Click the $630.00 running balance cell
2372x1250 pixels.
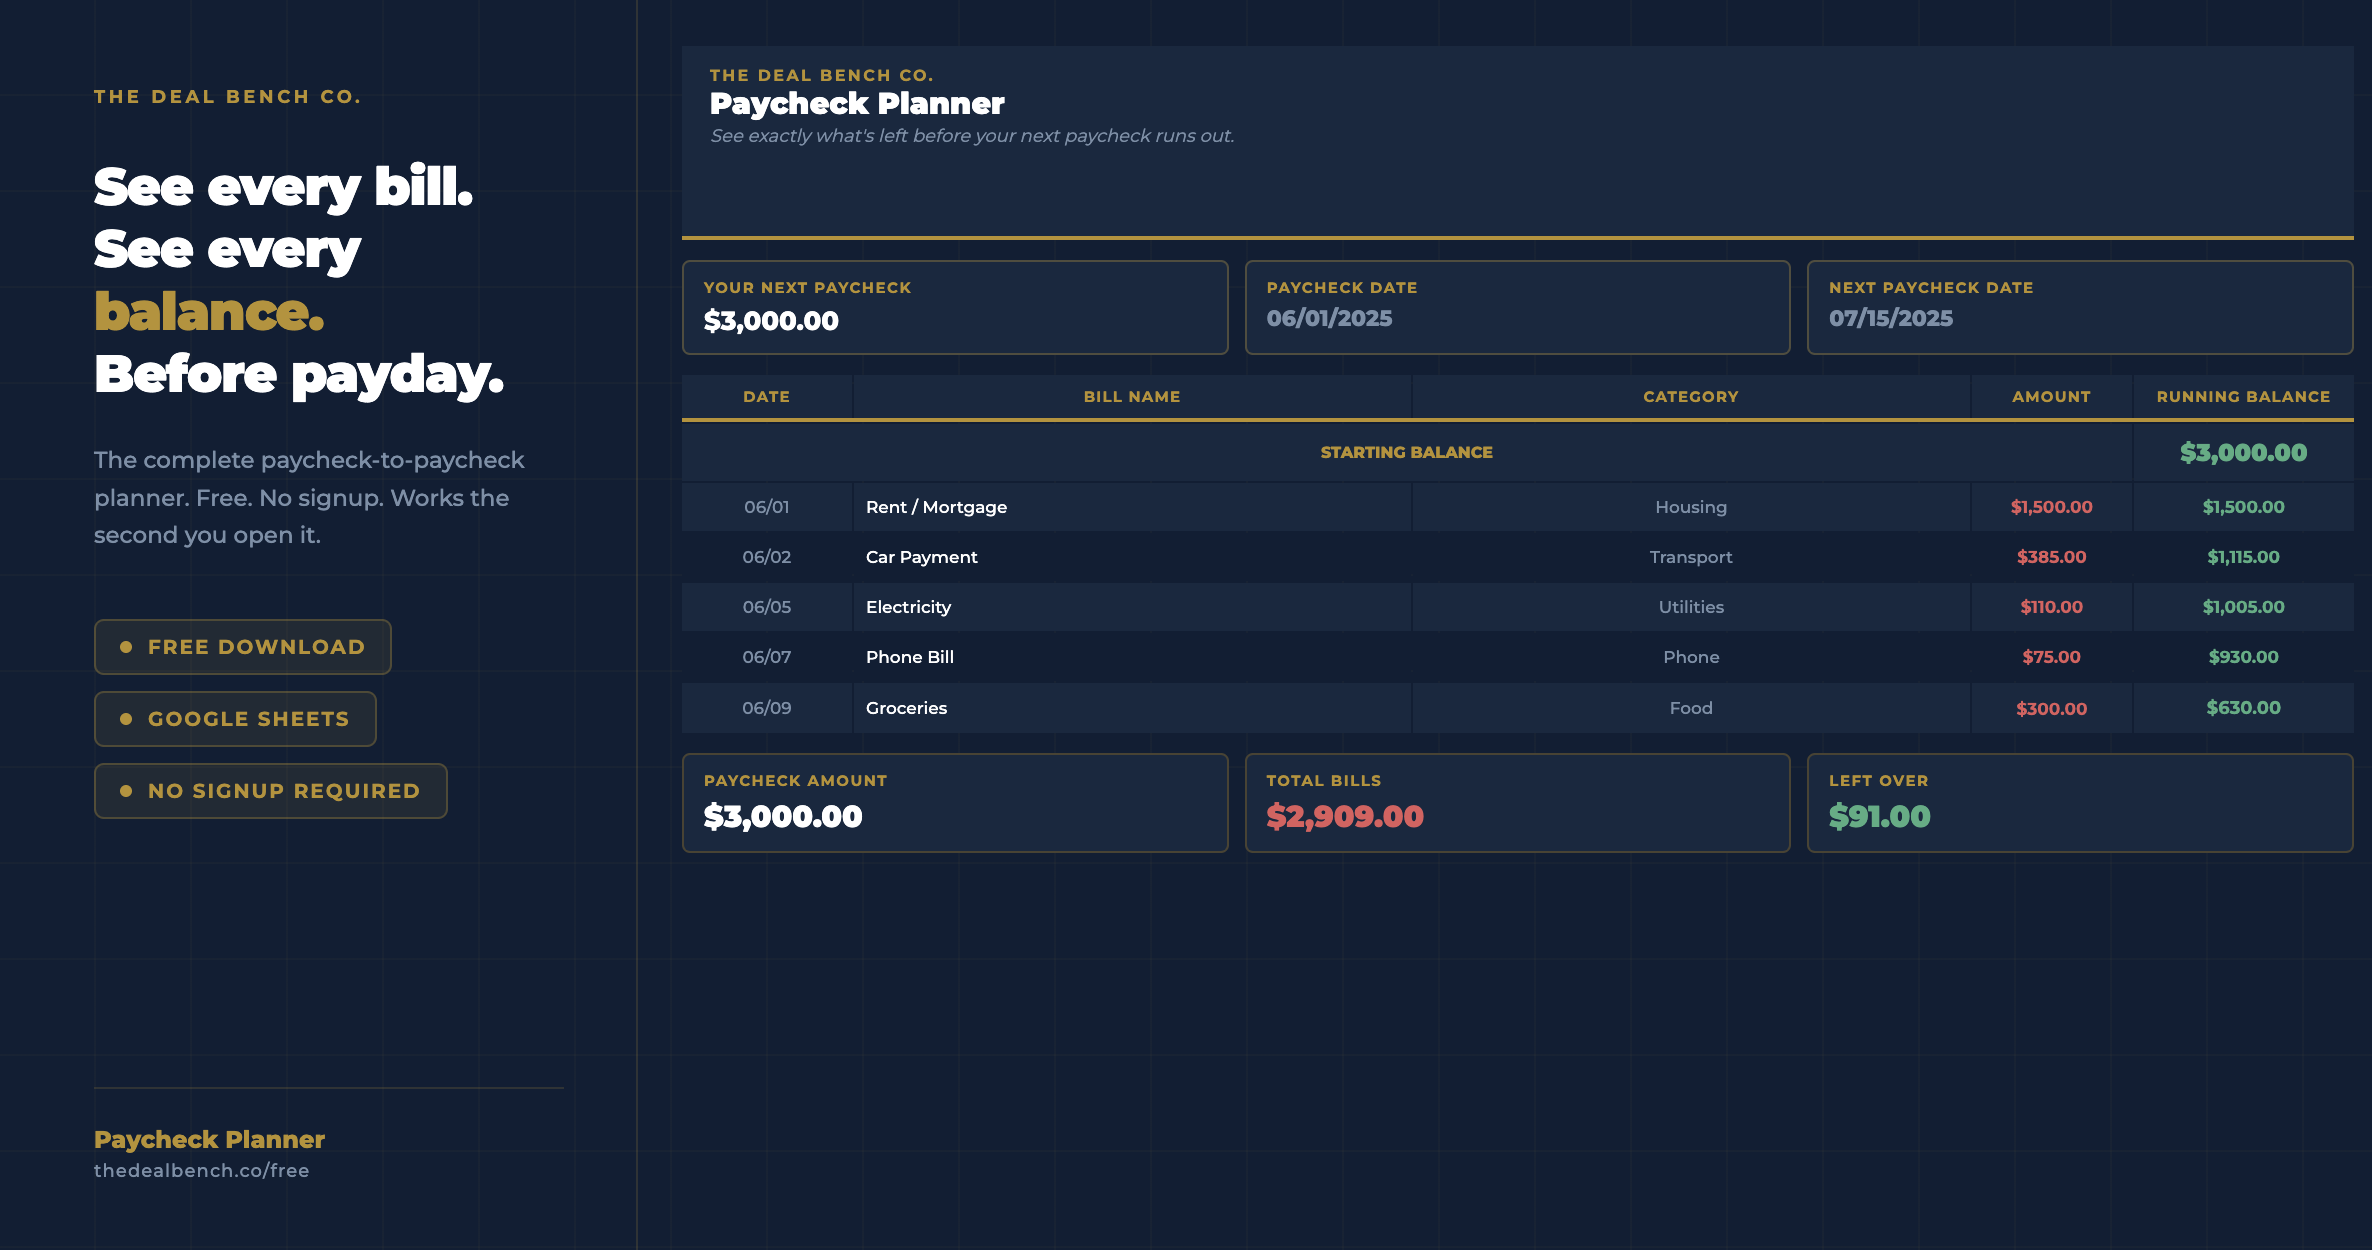pos(2243,708)
